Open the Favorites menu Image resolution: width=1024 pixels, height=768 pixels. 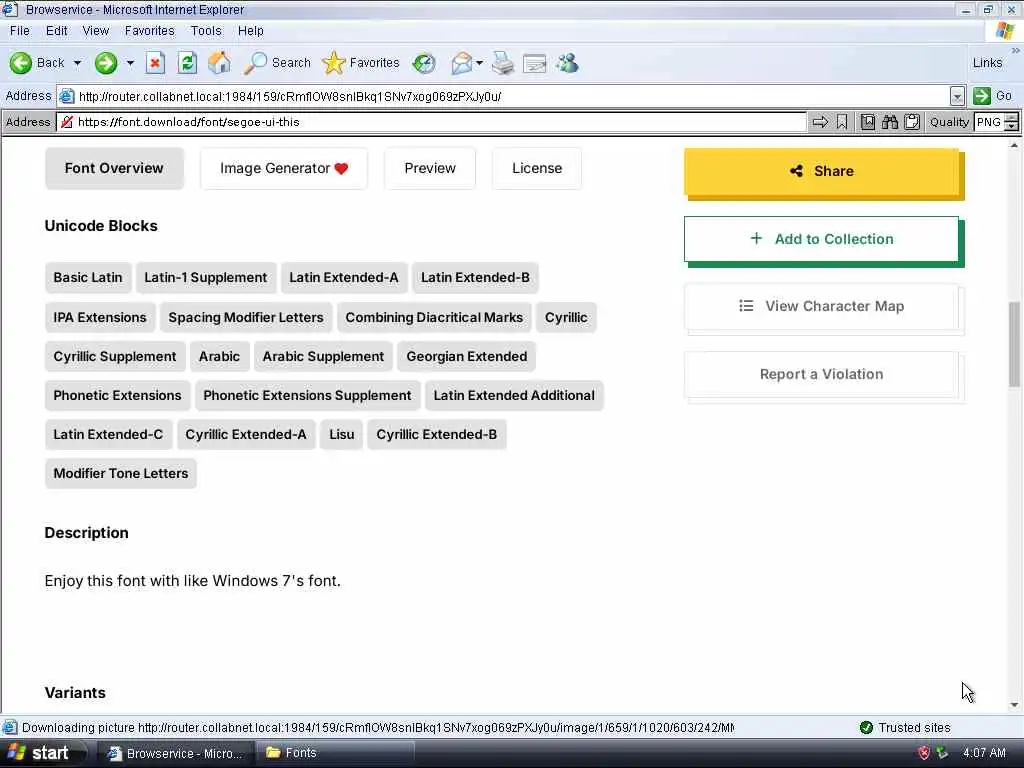tap(150, 31)
